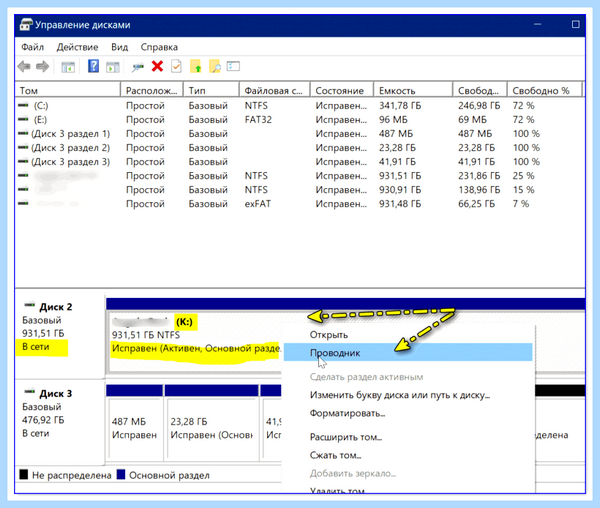Screen dimensions: 600x508
Task: Click the blue Основной раздел legend swatch
Action: click(x=121, y=474)
